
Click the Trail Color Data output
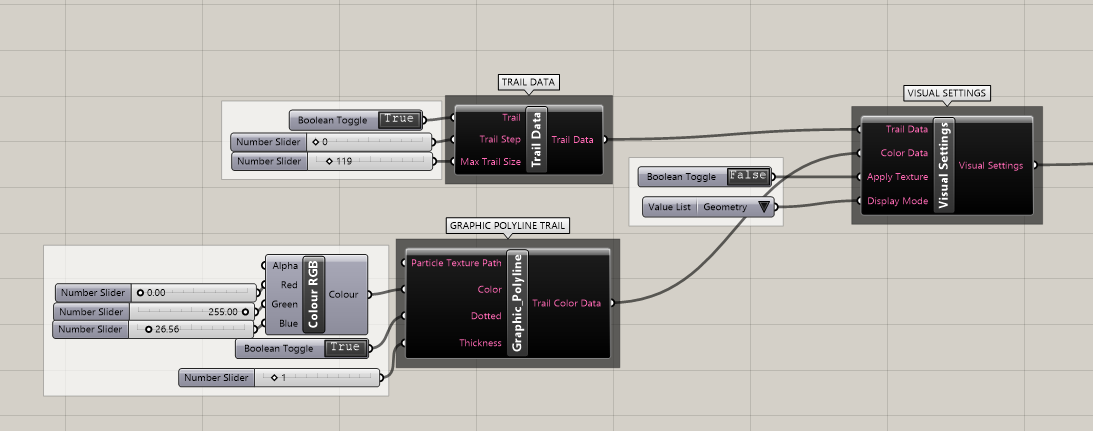(x=566, y=303)
